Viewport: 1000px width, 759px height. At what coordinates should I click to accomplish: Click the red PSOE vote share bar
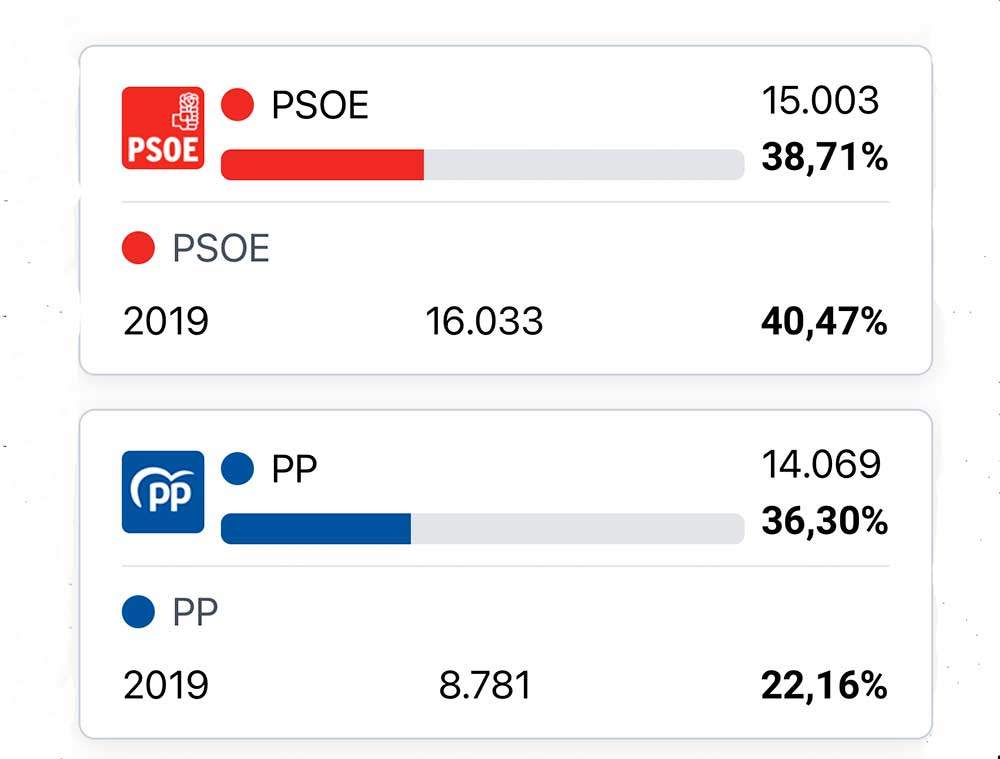pyautogui.click(x=322, y=164)
